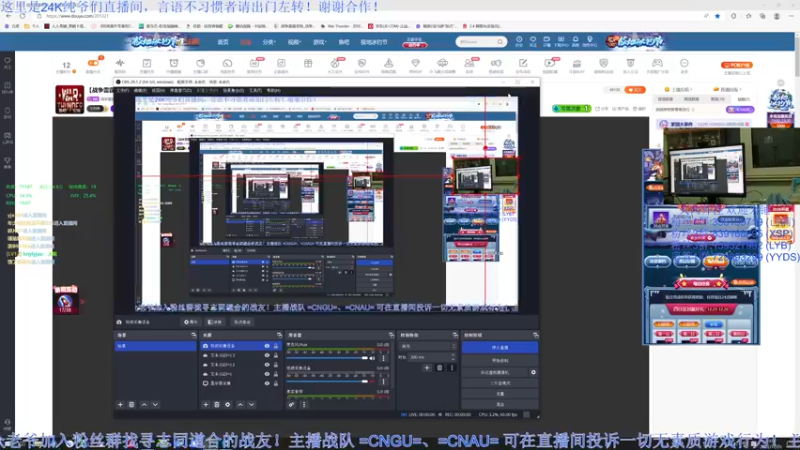
Task: Mute the first audio mixer channel speaker
Action: [x=372, y=358]
